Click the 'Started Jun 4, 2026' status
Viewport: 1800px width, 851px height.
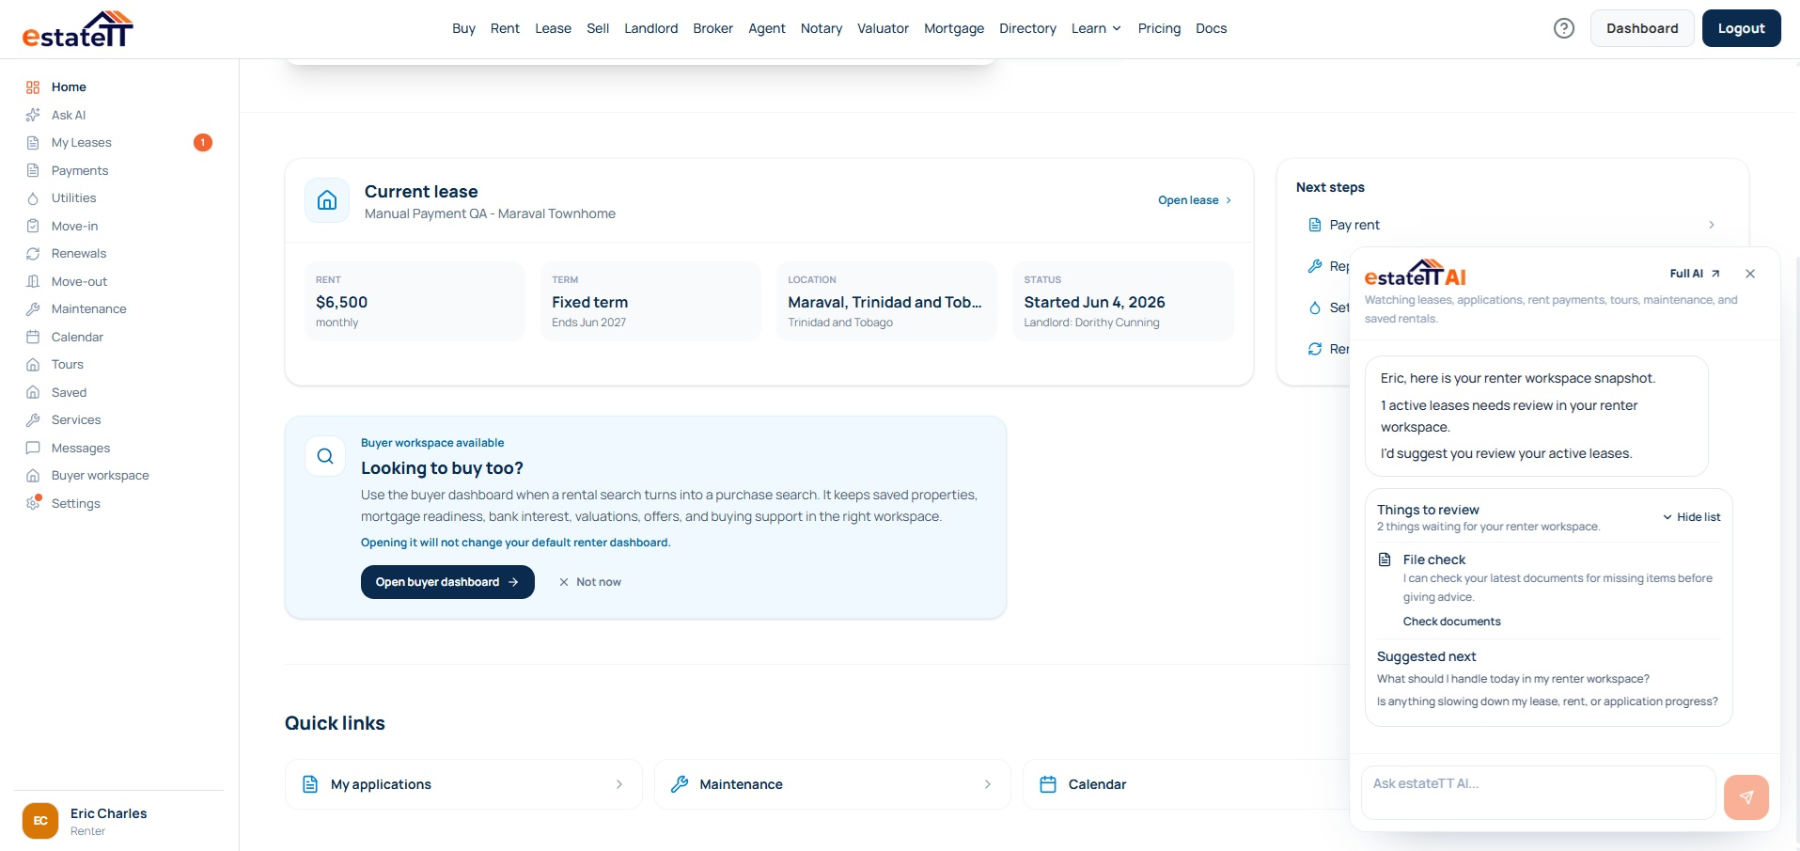1094,302
